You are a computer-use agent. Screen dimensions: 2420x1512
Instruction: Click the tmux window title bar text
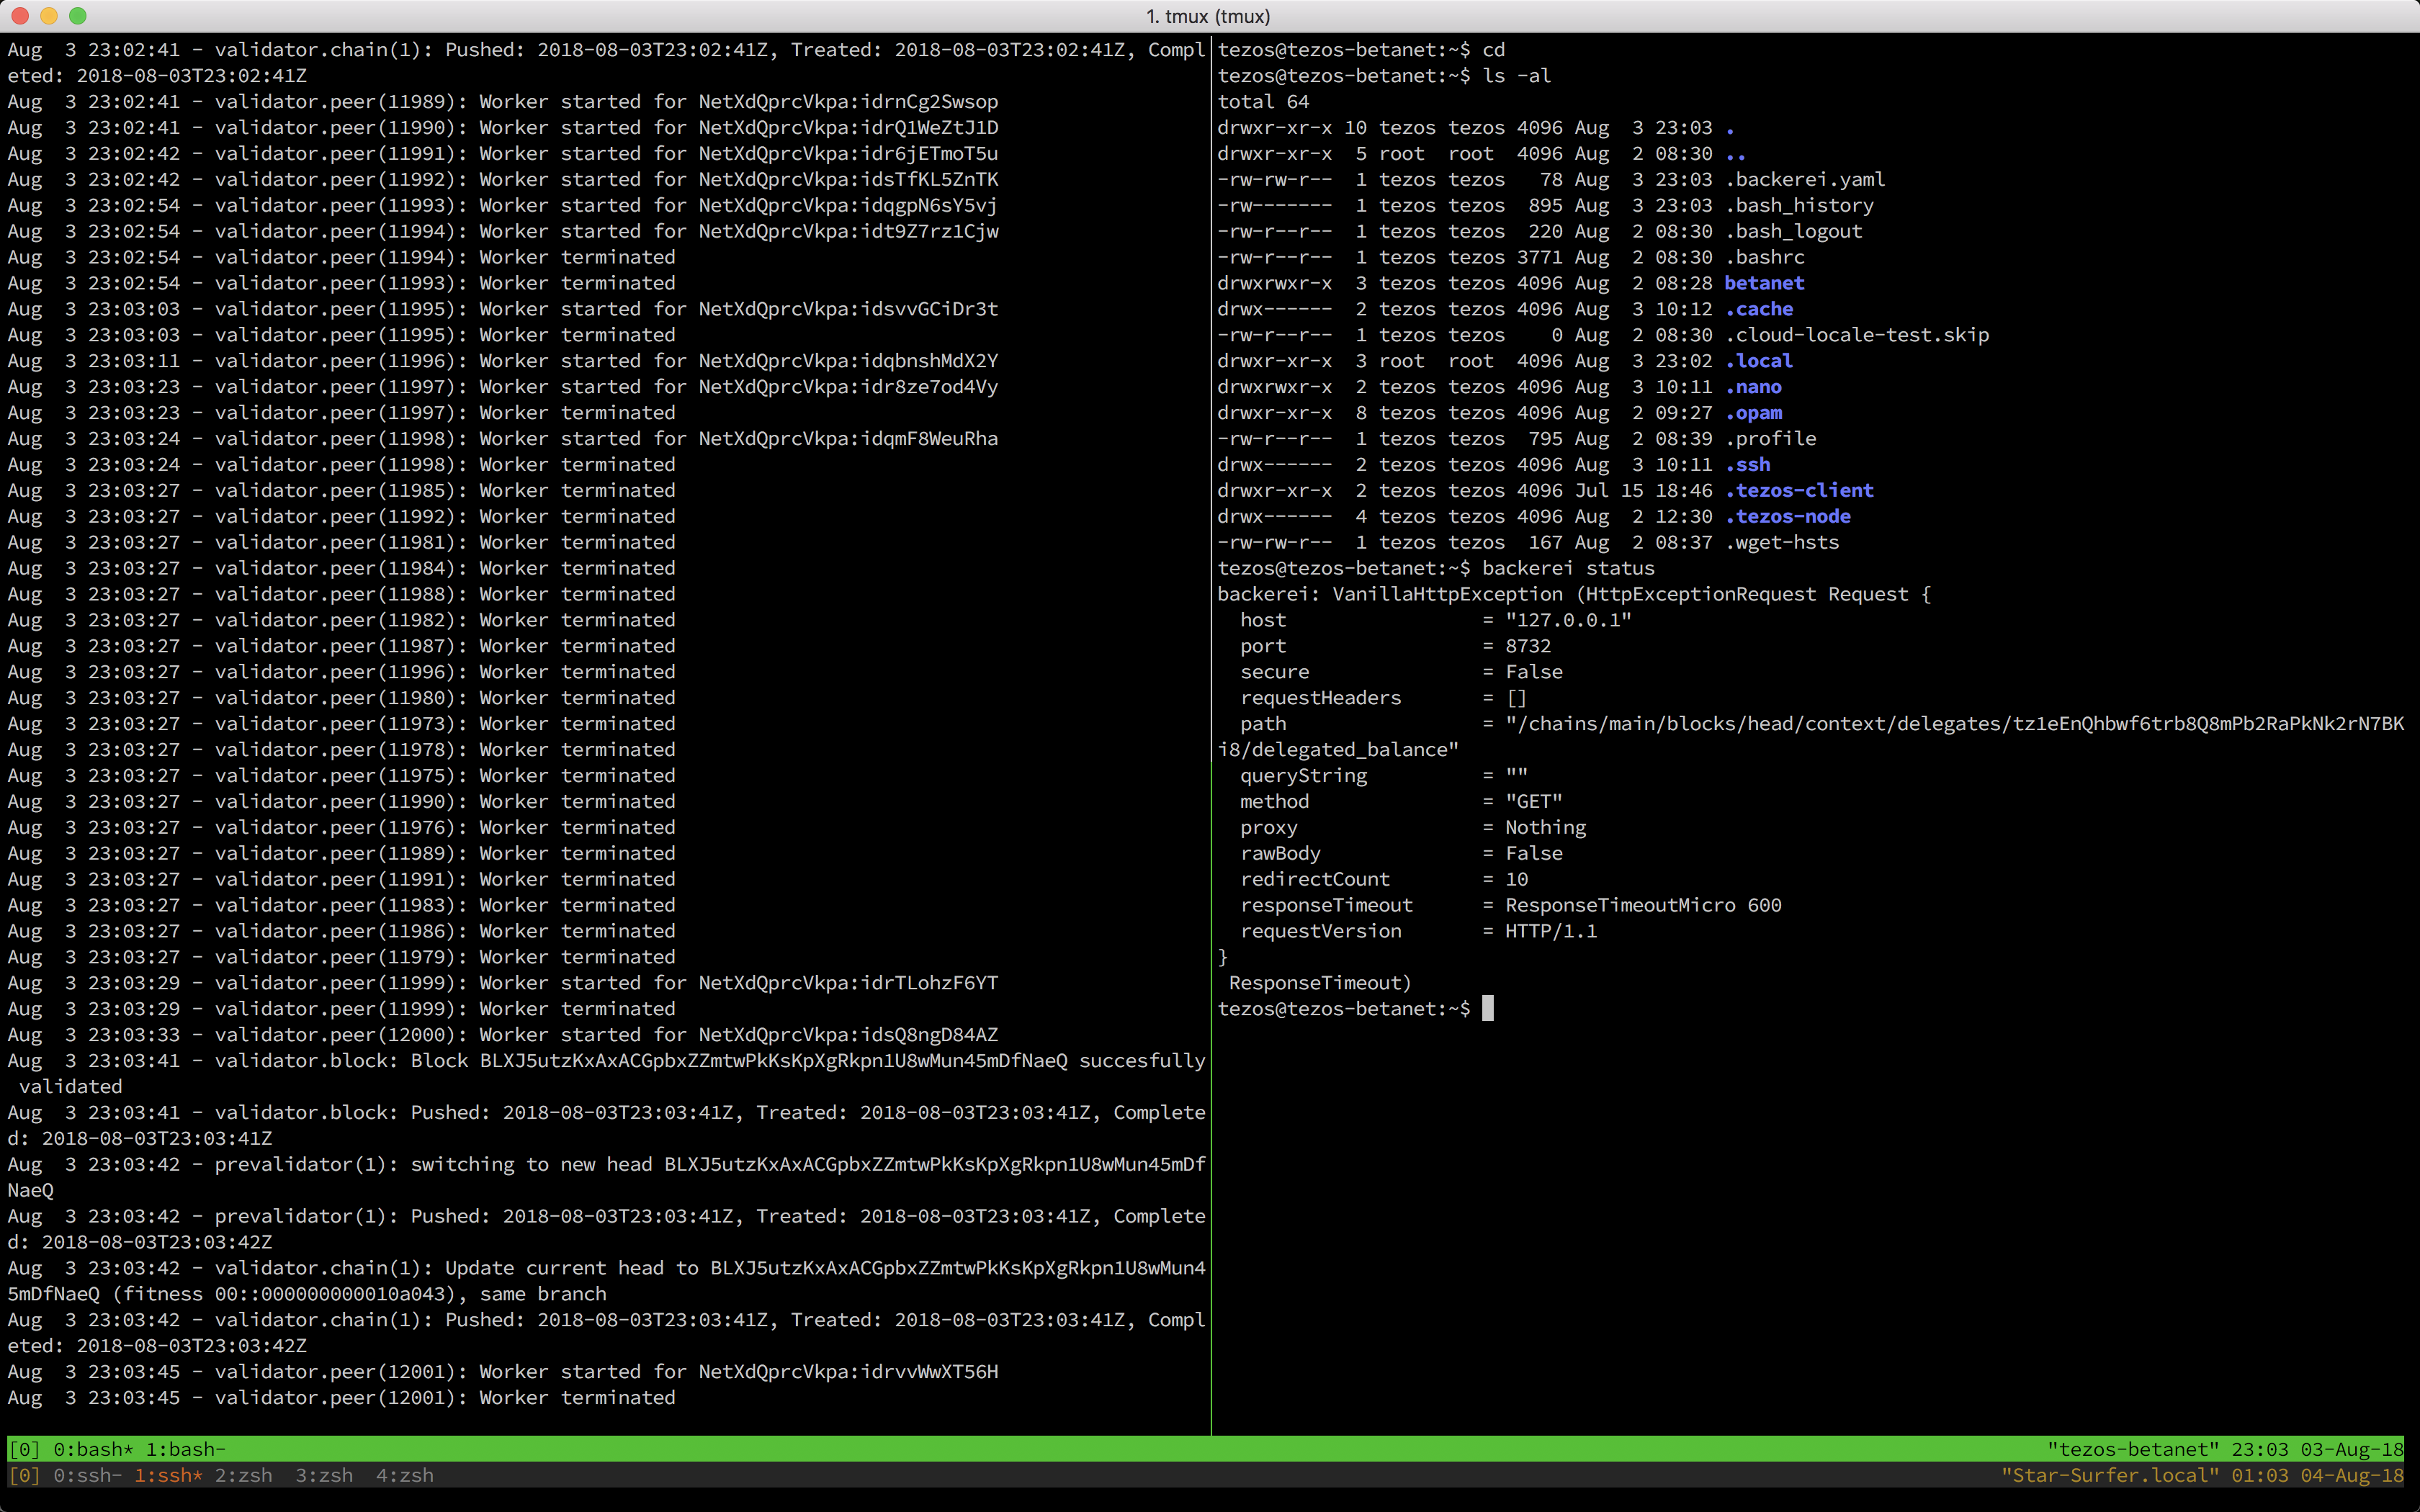[x=1208, y=16]
